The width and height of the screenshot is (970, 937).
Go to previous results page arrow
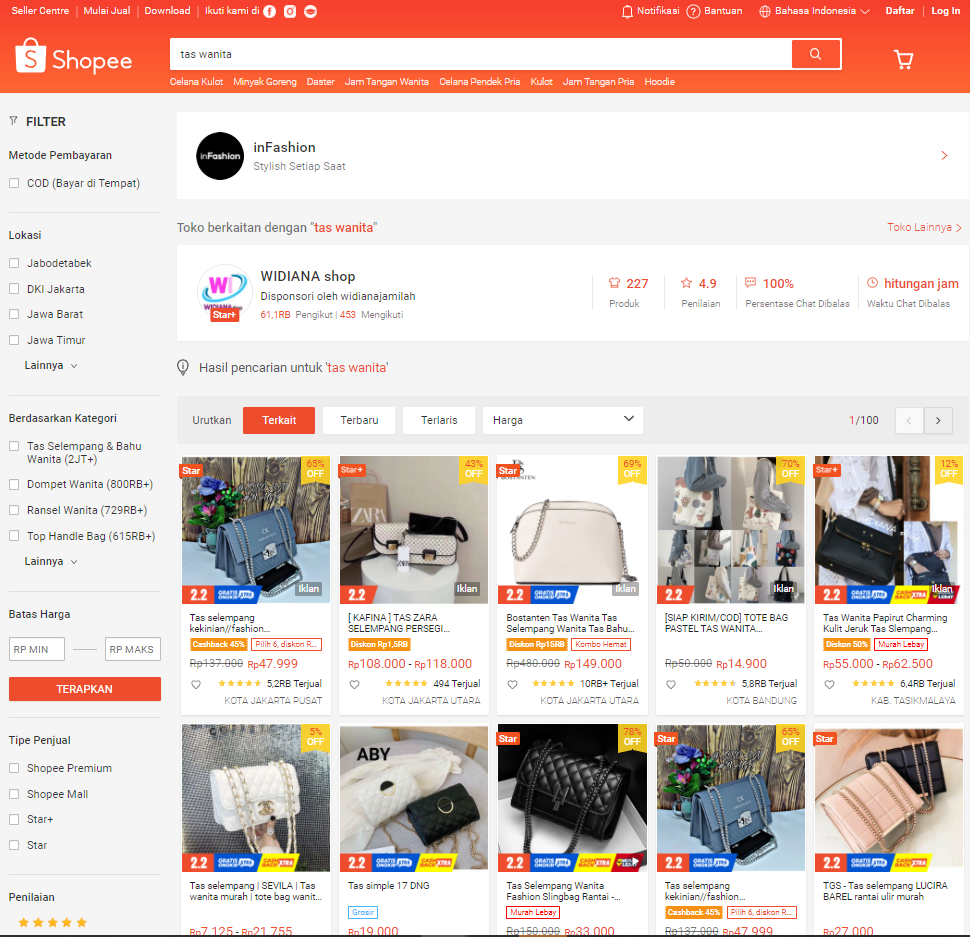[909, 421]
